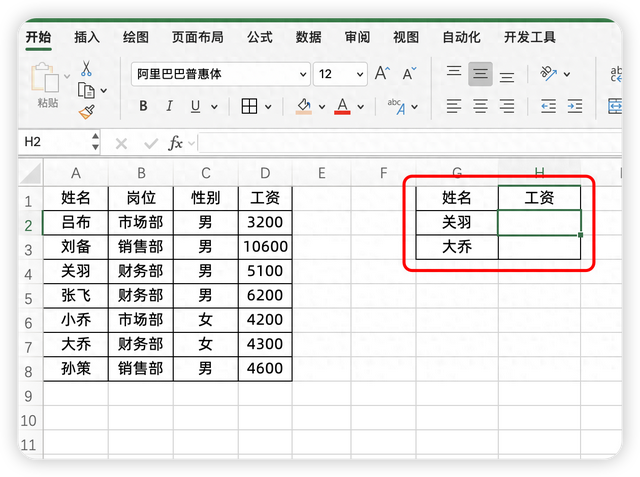Screen dimensions: 640x477
Task: Open underline style dropdown arrow
Action: [x=214, y=107]
